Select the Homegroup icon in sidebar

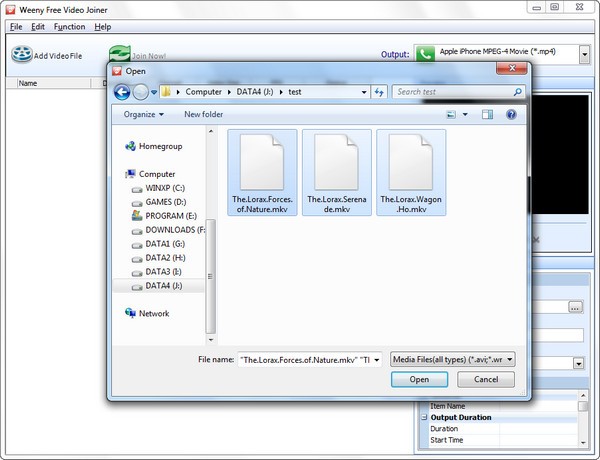130,146
